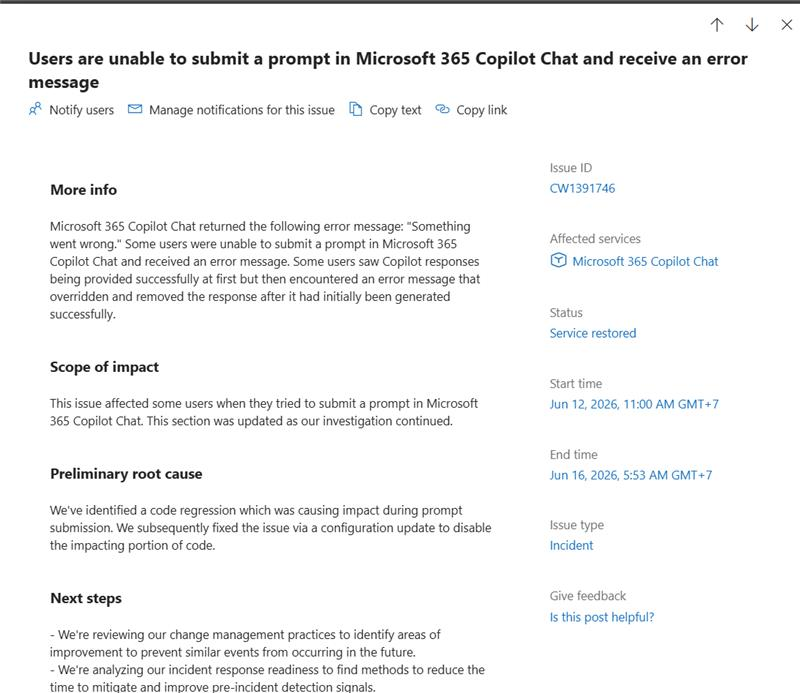The height and width of the screenshot is (693, 800).
Task: Go to next issue with down arrow
Action: pyautogui.click(x=752, y=24)
